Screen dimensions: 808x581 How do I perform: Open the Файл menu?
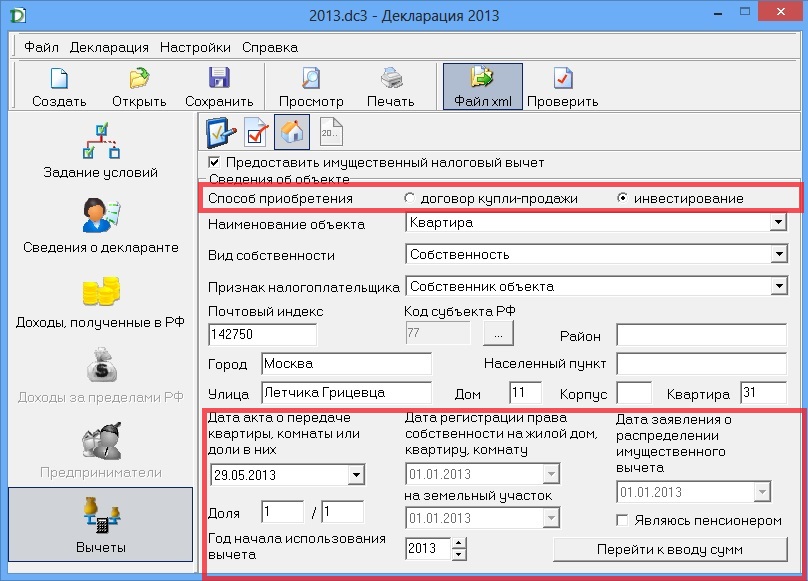pyautogui.click(x=41, y=47)
